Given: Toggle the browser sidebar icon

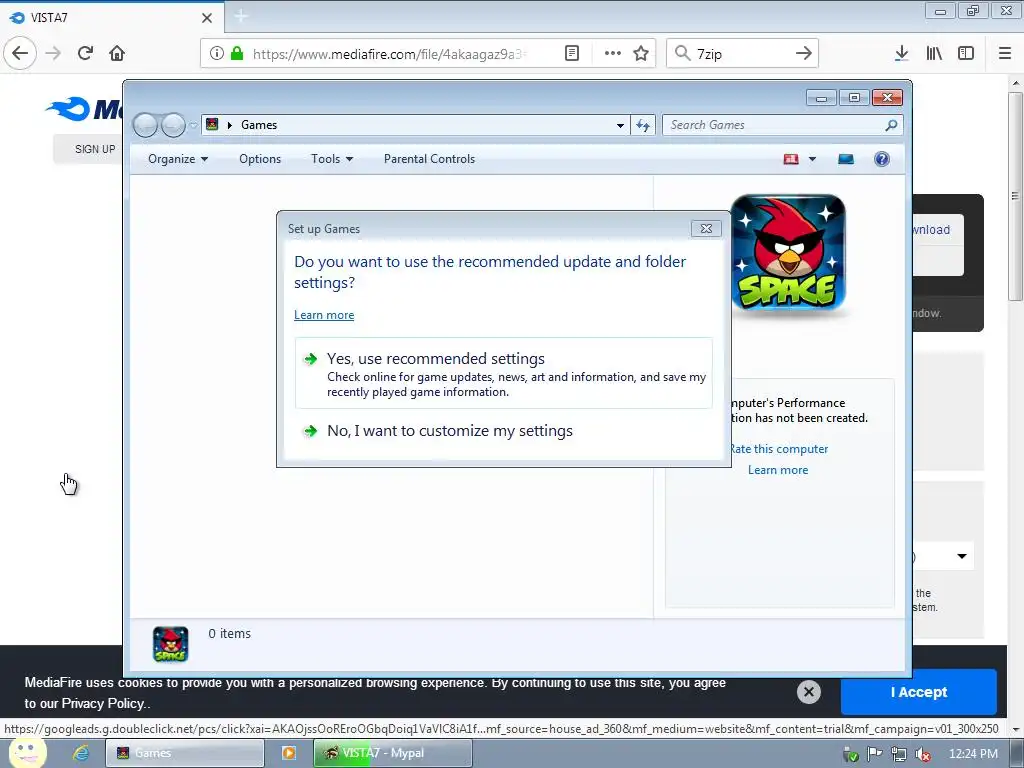Looking at the screenshot, I should coord(966,54).
